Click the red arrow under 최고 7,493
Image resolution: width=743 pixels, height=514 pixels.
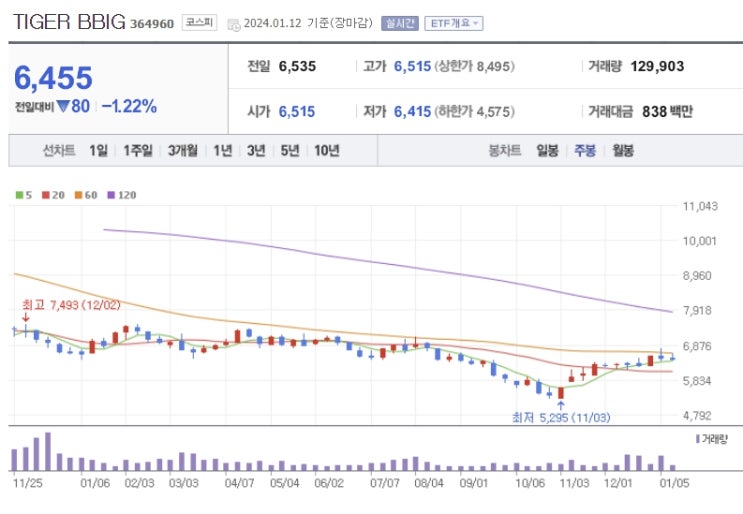tap(25, 317)
